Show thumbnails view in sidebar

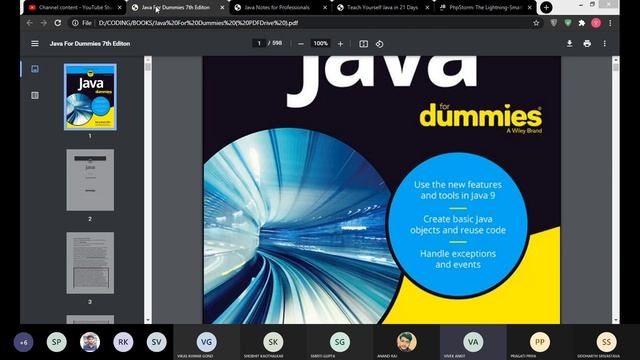point(35,69)
